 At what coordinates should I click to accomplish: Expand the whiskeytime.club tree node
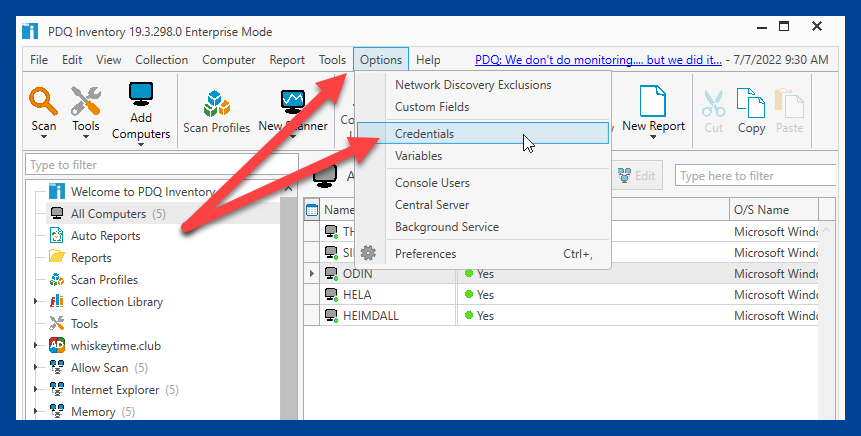click(x=36, y=345)
